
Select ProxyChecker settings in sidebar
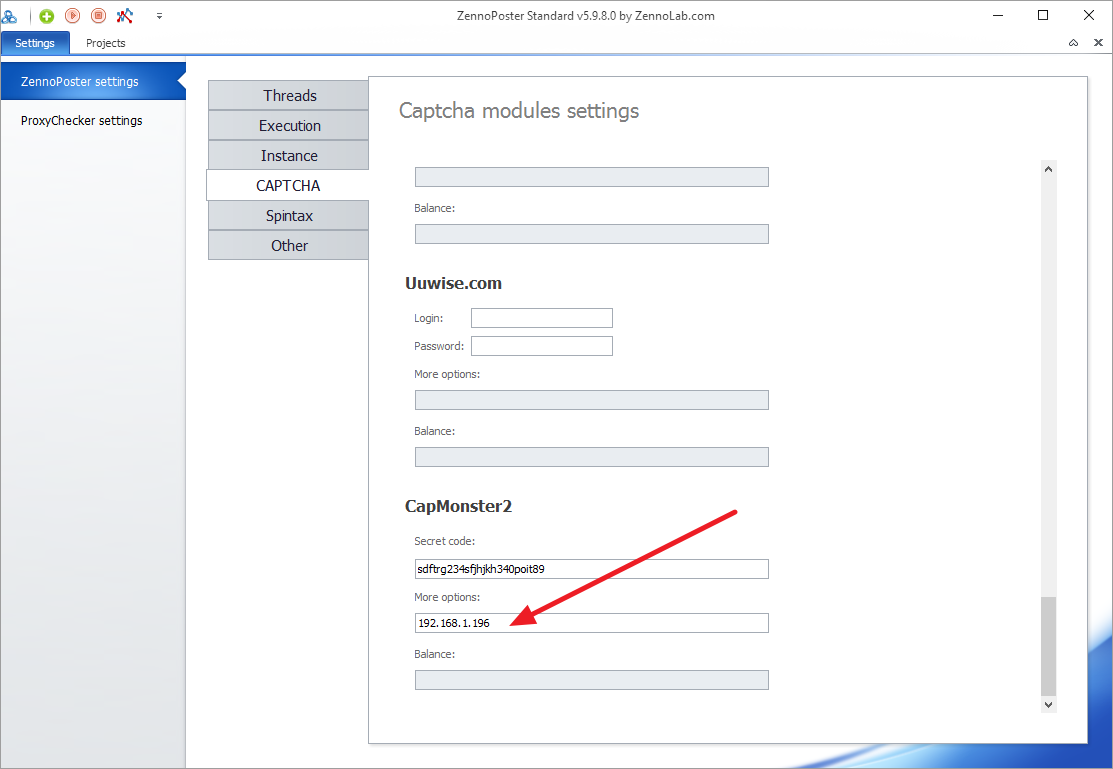93,120
